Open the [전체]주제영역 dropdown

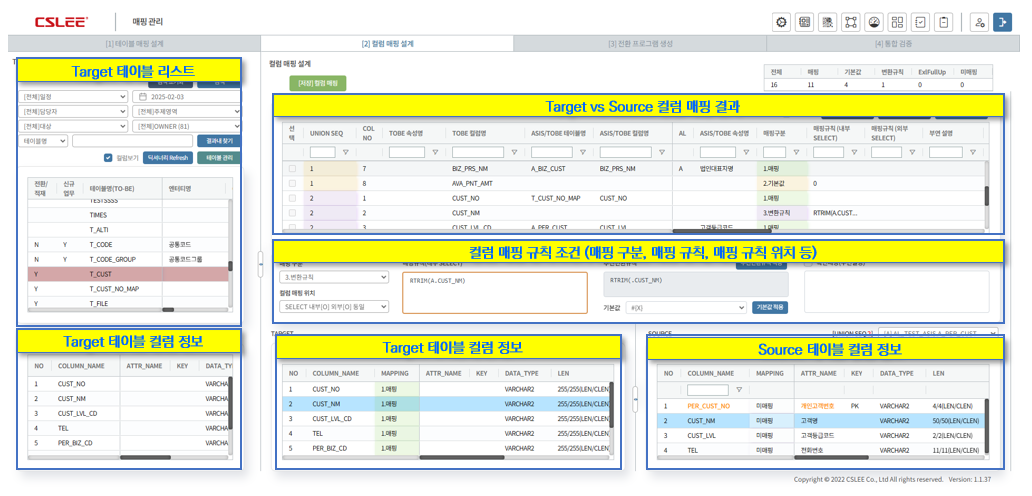(x=187, y=111)
